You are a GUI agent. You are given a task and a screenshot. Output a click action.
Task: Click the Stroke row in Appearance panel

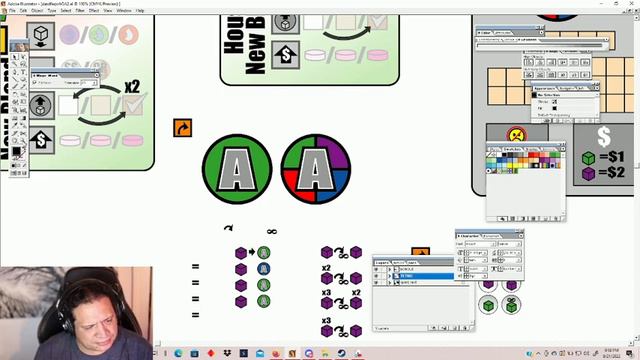click(x=564, y=102)
